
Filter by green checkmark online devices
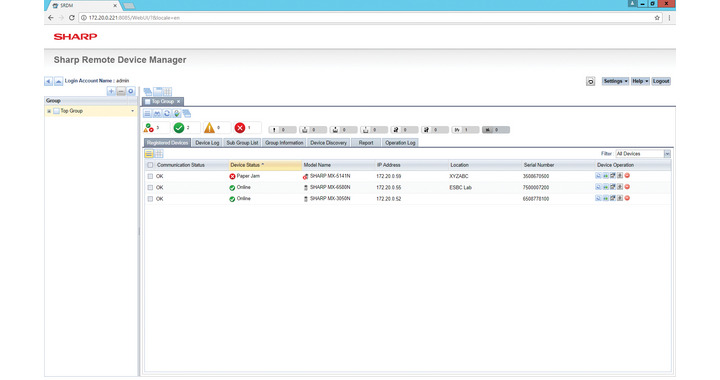[x=179, y=128]
